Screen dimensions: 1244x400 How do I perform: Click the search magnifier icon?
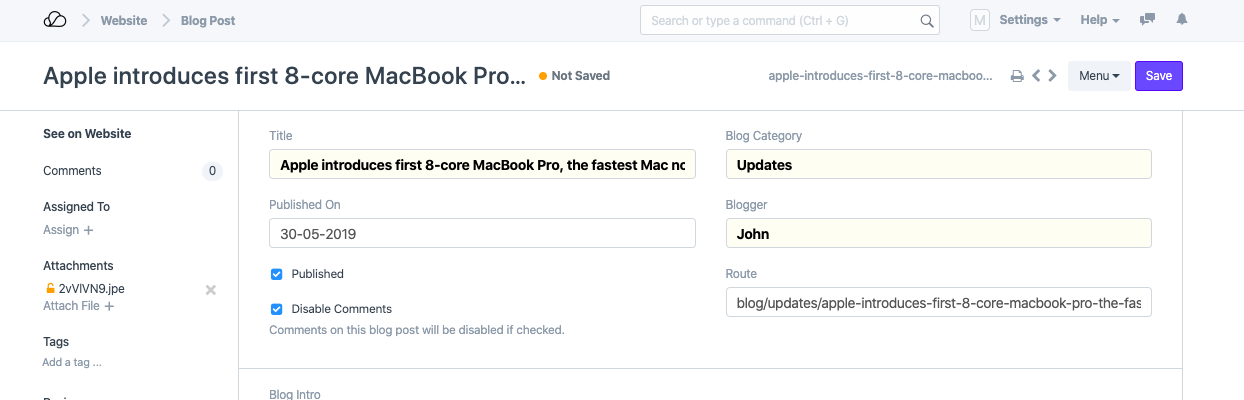click(x=927, y=21)
